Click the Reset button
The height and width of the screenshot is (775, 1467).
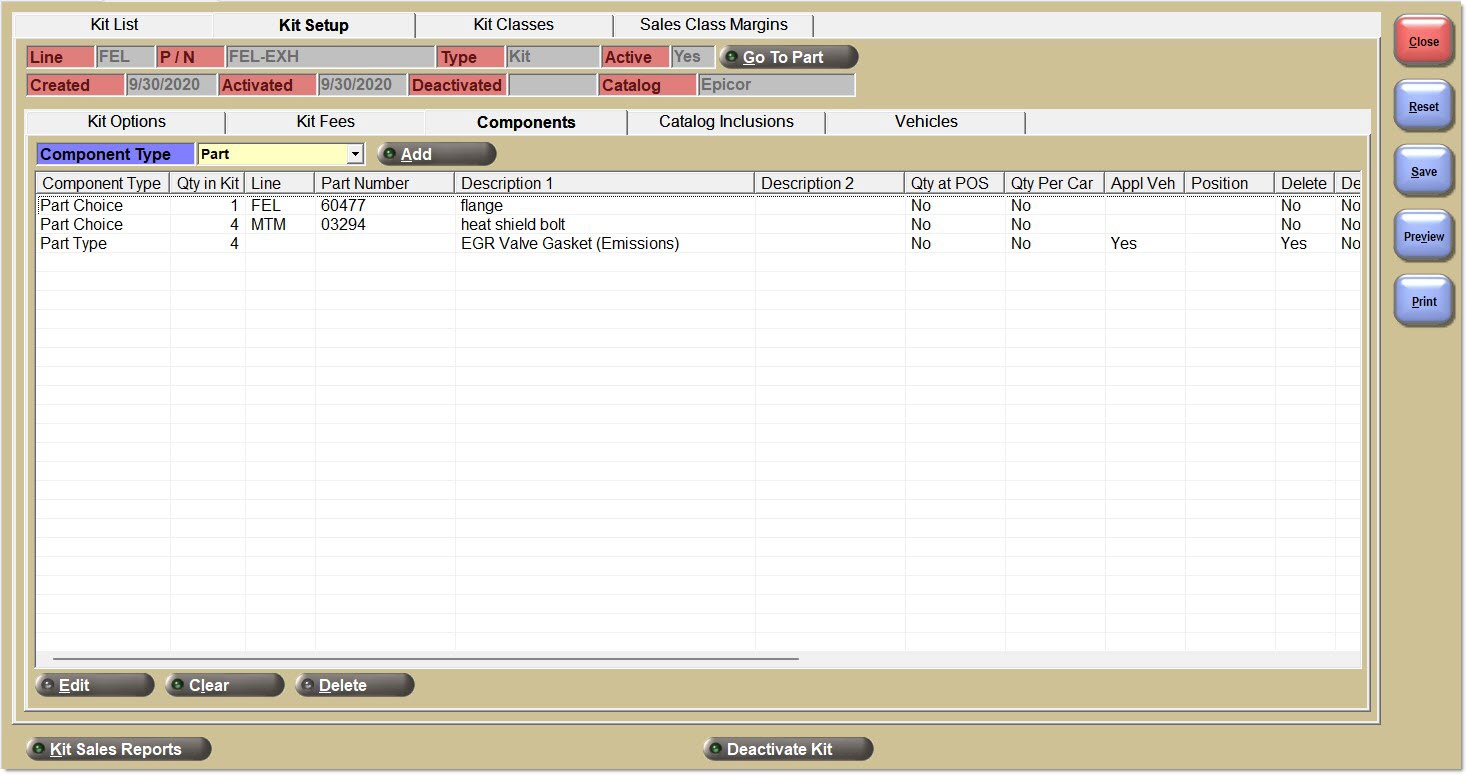[x=1423, y=106]
